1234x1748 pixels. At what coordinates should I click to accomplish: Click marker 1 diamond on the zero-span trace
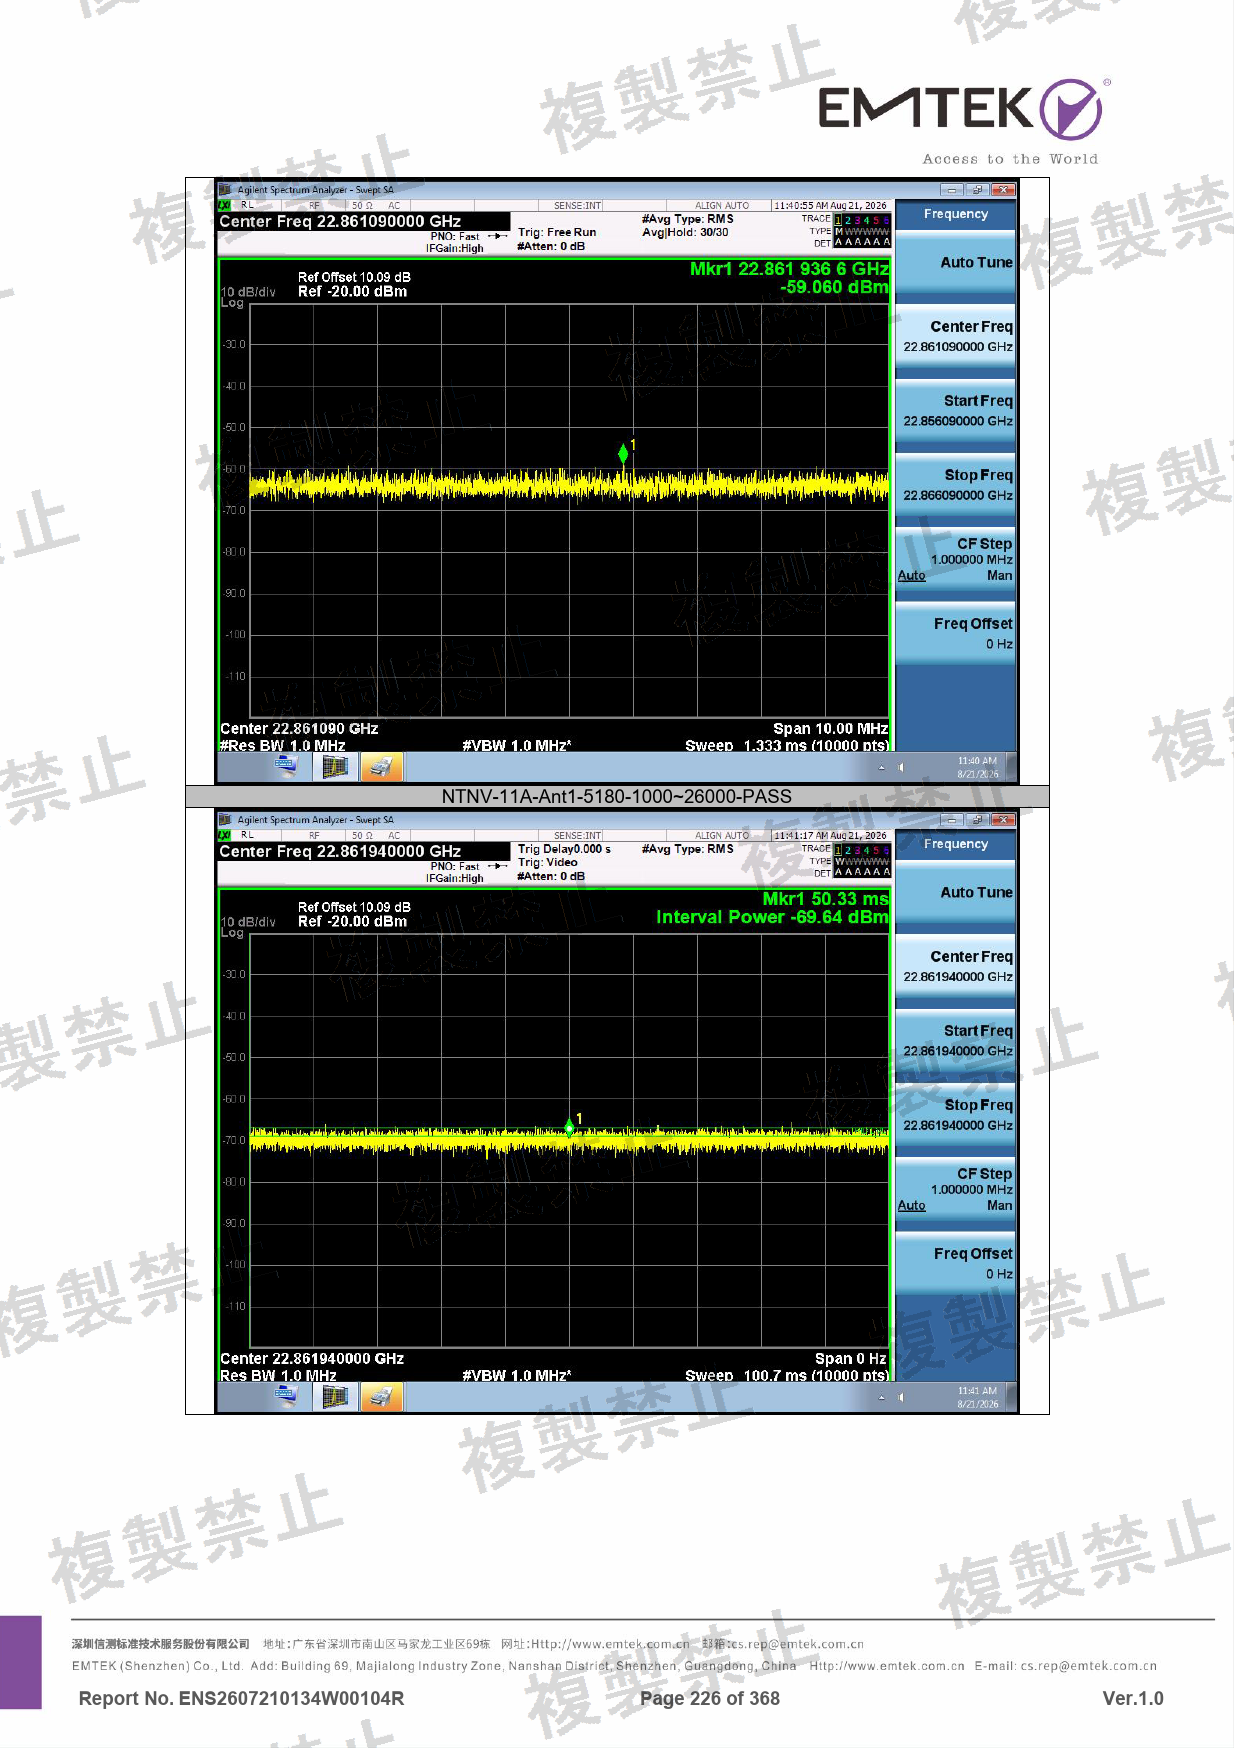(x=570, y=1128)
